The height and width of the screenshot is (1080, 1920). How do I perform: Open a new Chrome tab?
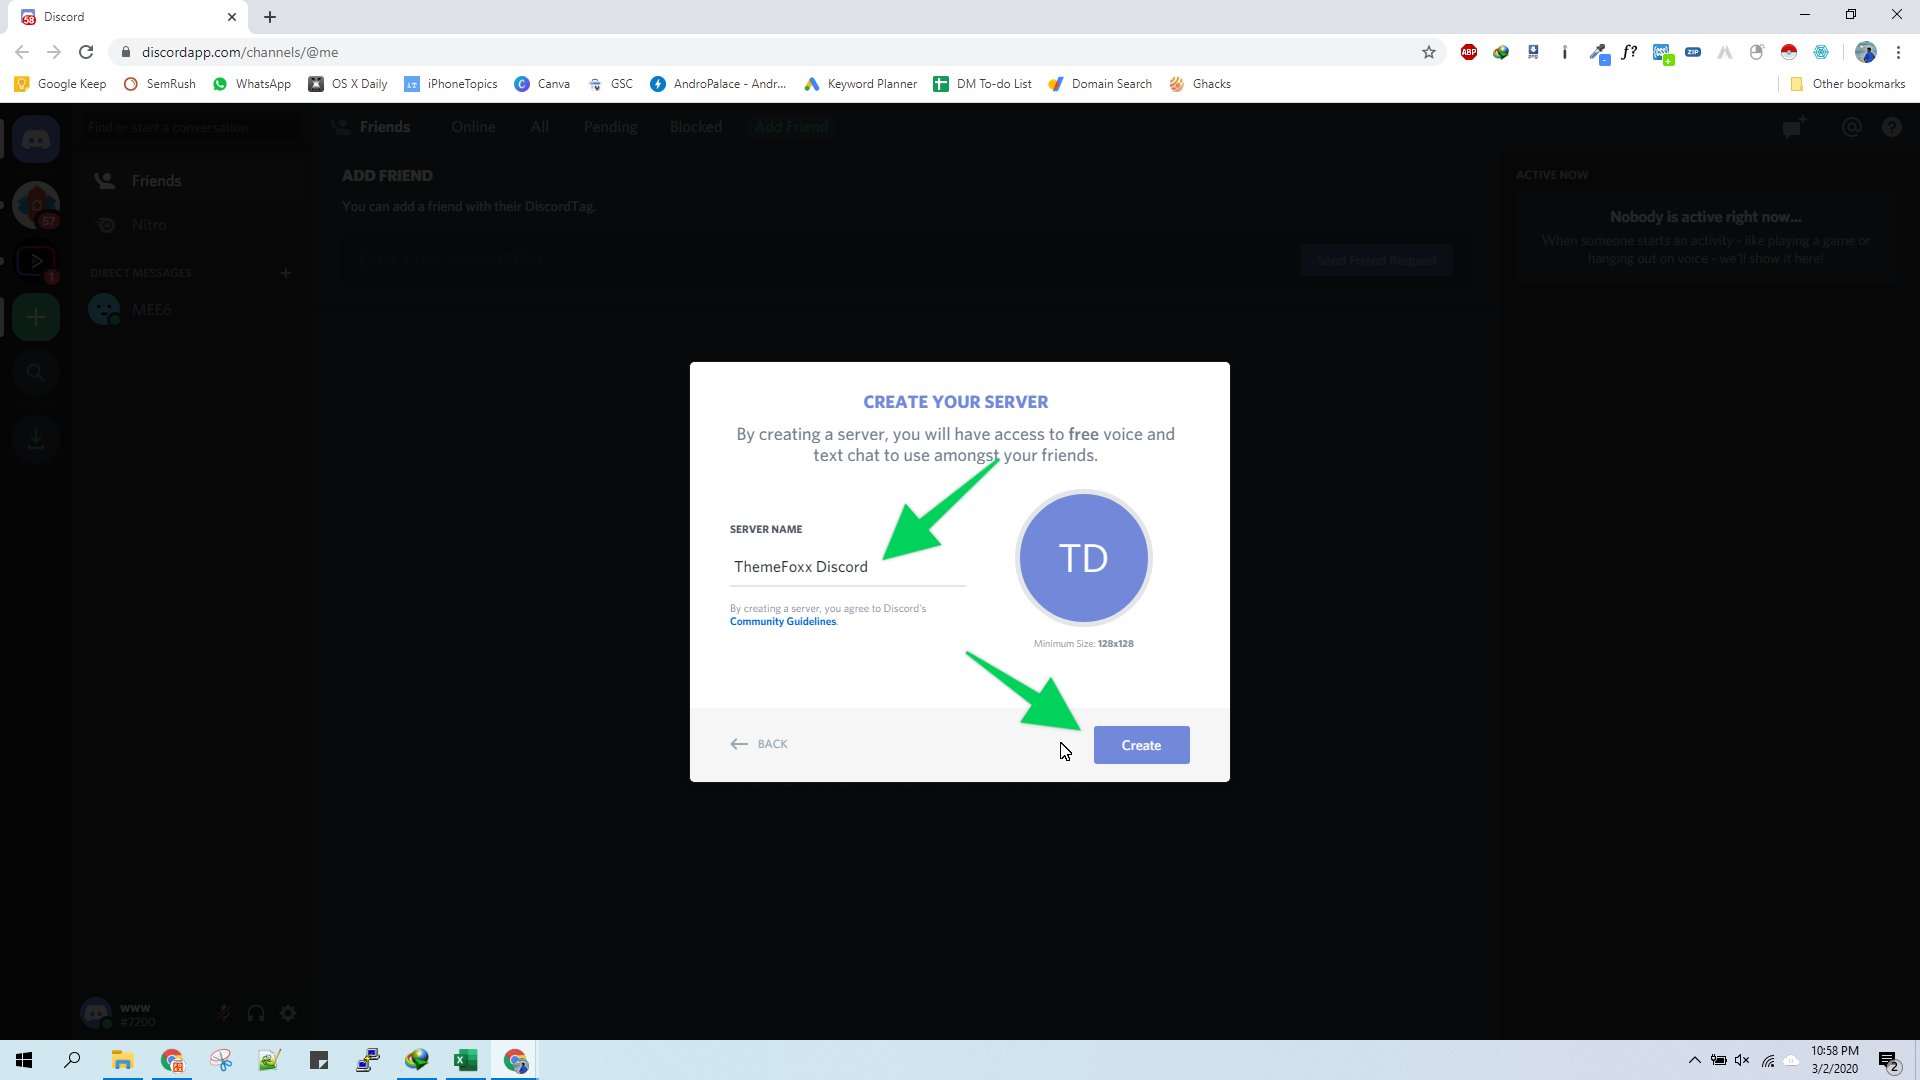270,17
